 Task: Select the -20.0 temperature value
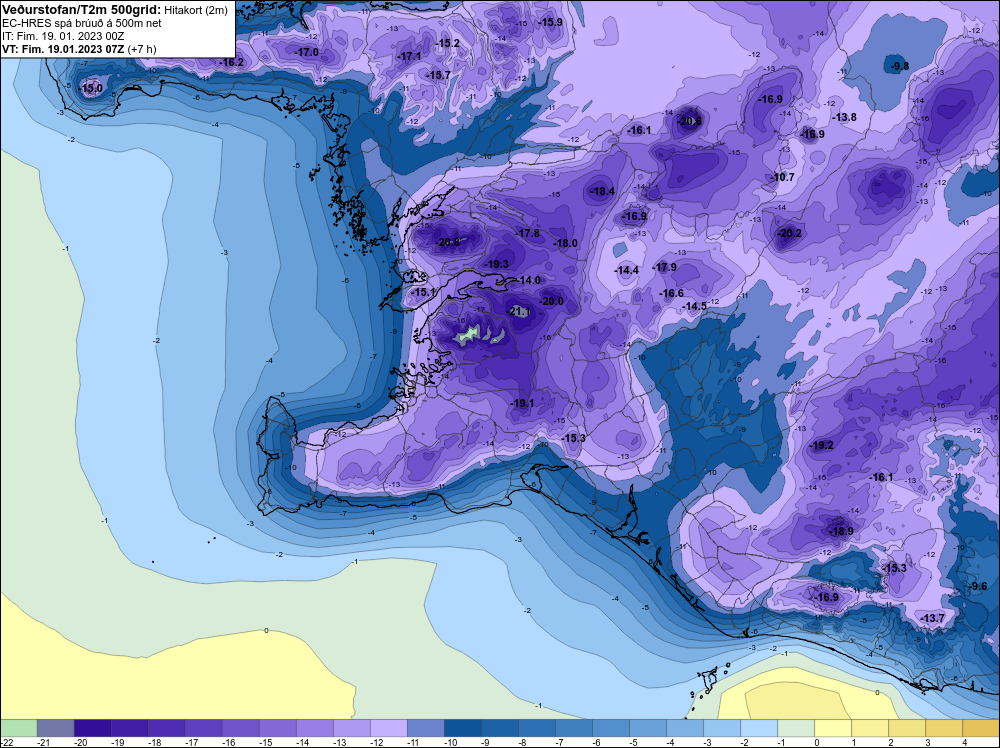[552, 301]
